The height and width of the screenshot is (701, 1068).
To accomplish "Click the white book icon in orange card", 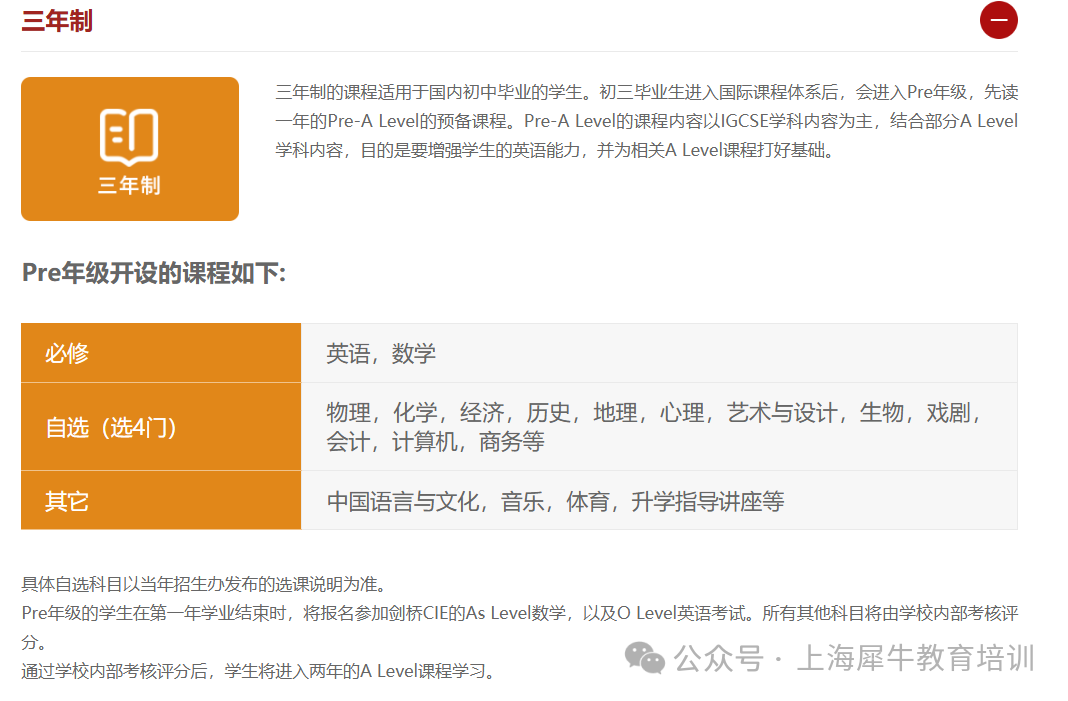I will (129, 136).
